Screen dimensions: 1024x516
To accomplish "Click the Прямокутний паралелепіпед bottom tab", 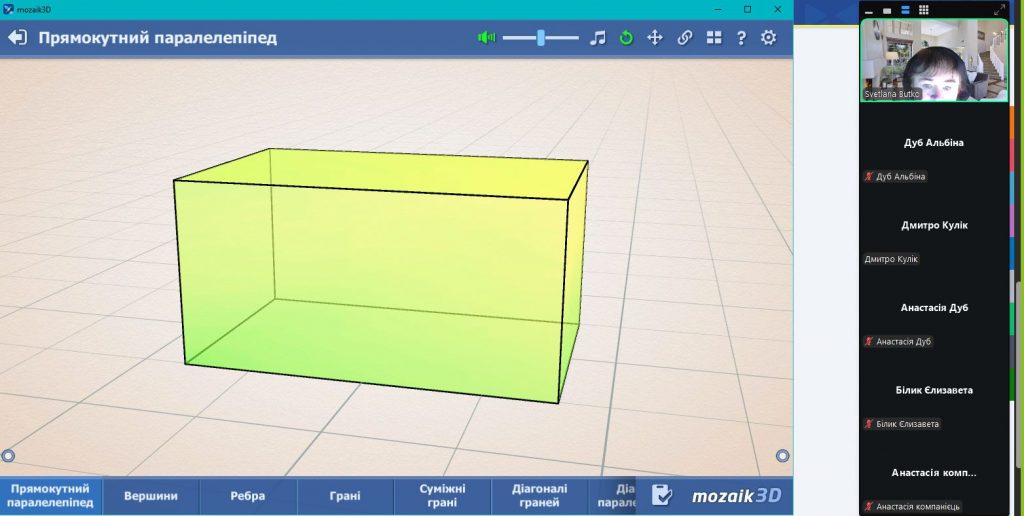I will 51,496.
